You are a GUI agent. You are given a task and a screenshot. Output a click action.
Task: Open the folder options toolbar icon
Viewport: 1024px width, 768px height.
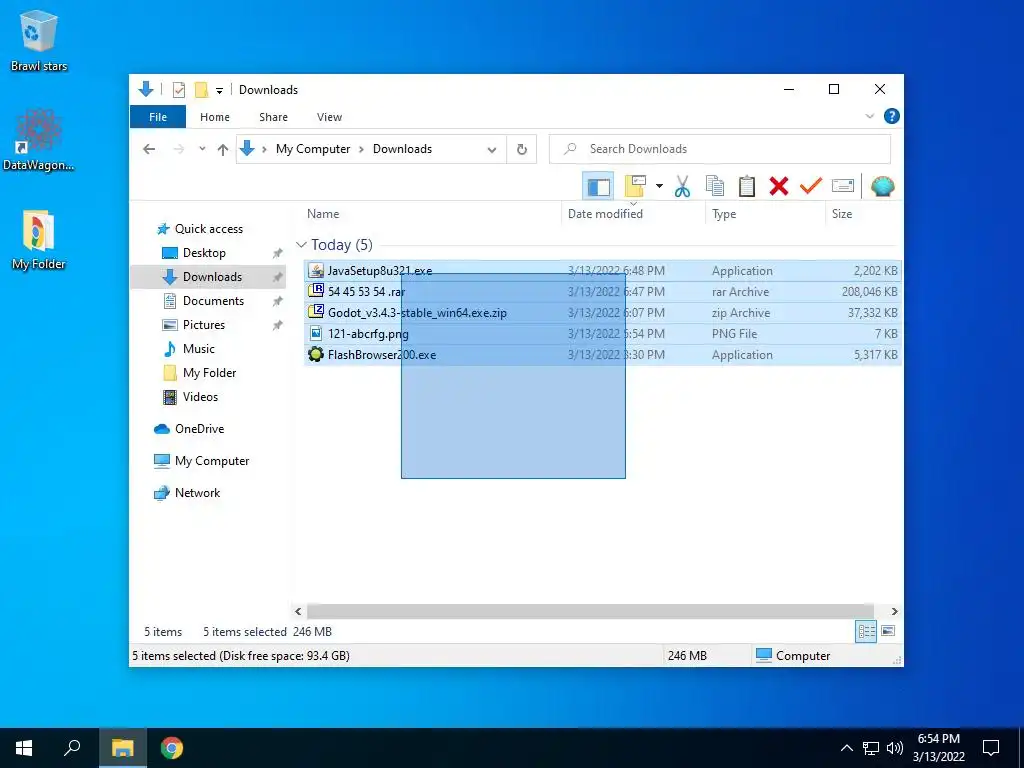point(635,187)
